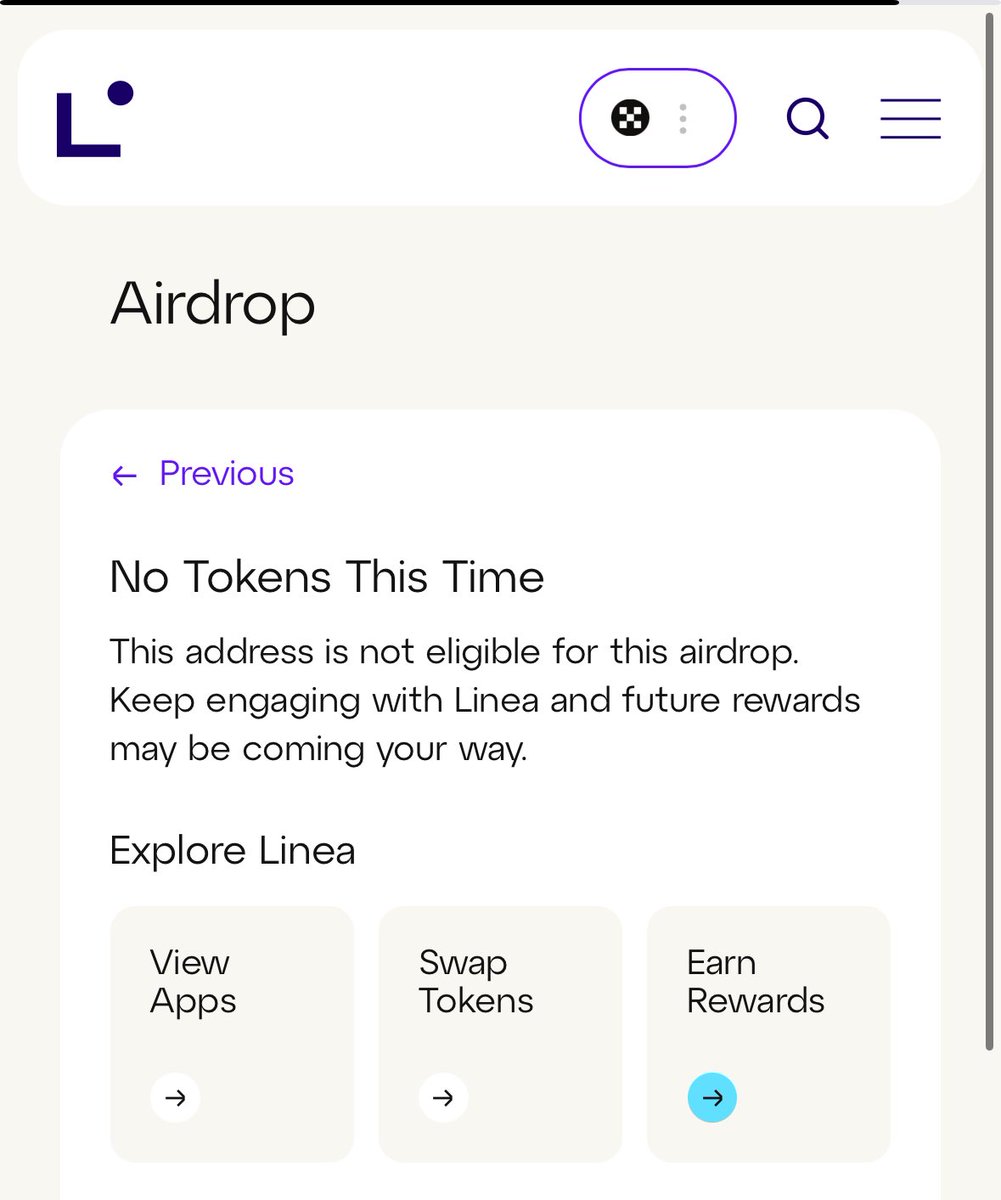Expand the hamburger navigation menu
This screenshot has width=1001, height=1200.
[x=910, y=118]
